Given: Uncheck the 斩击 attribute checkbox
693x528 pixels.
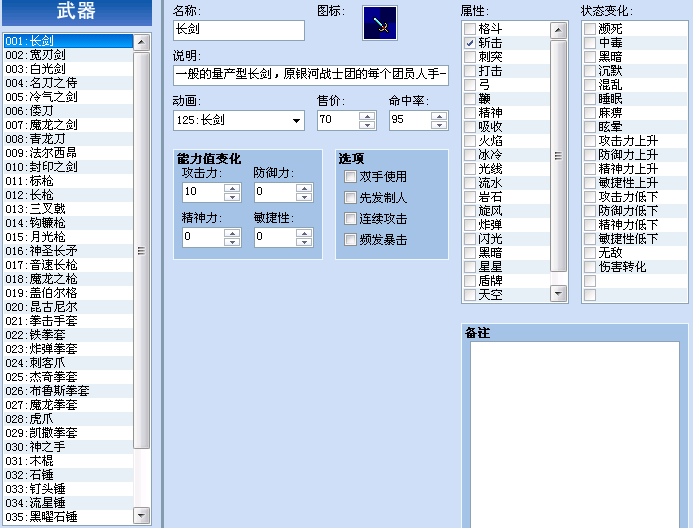Looking at the screenshot, I should tap(470, 43).
